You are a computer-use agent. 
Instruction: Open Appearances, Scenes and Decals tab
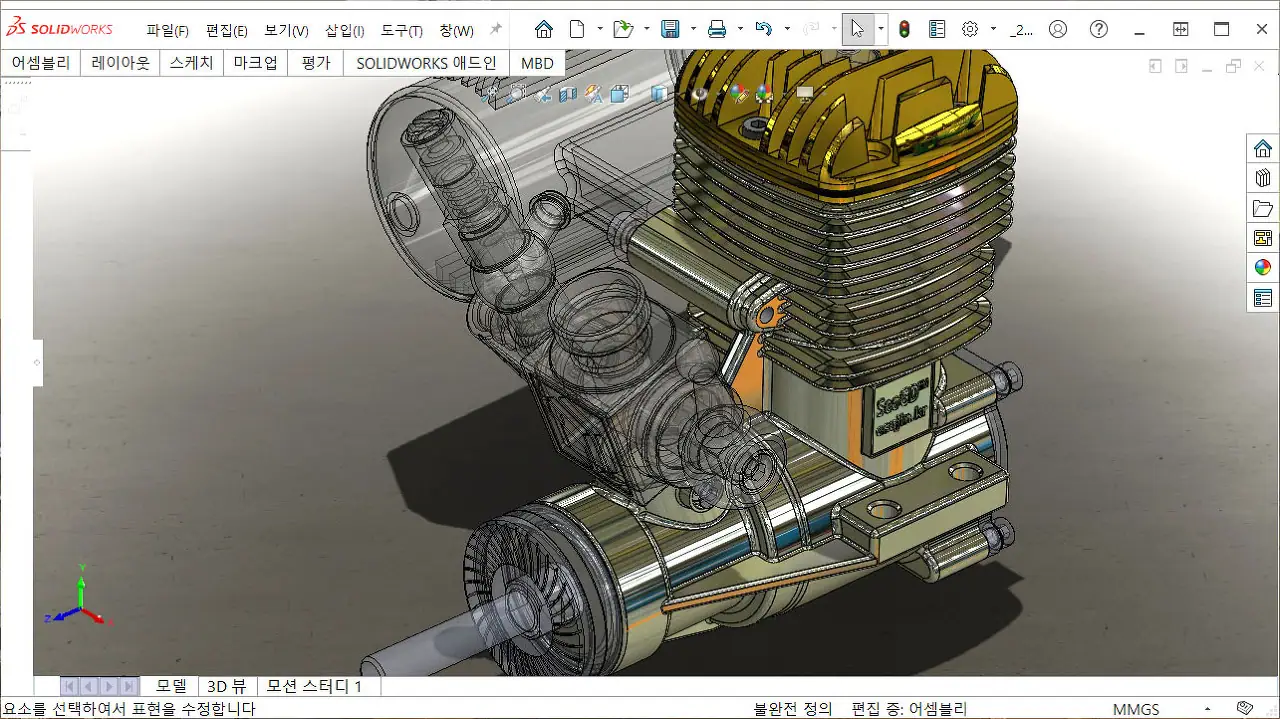1263,267
